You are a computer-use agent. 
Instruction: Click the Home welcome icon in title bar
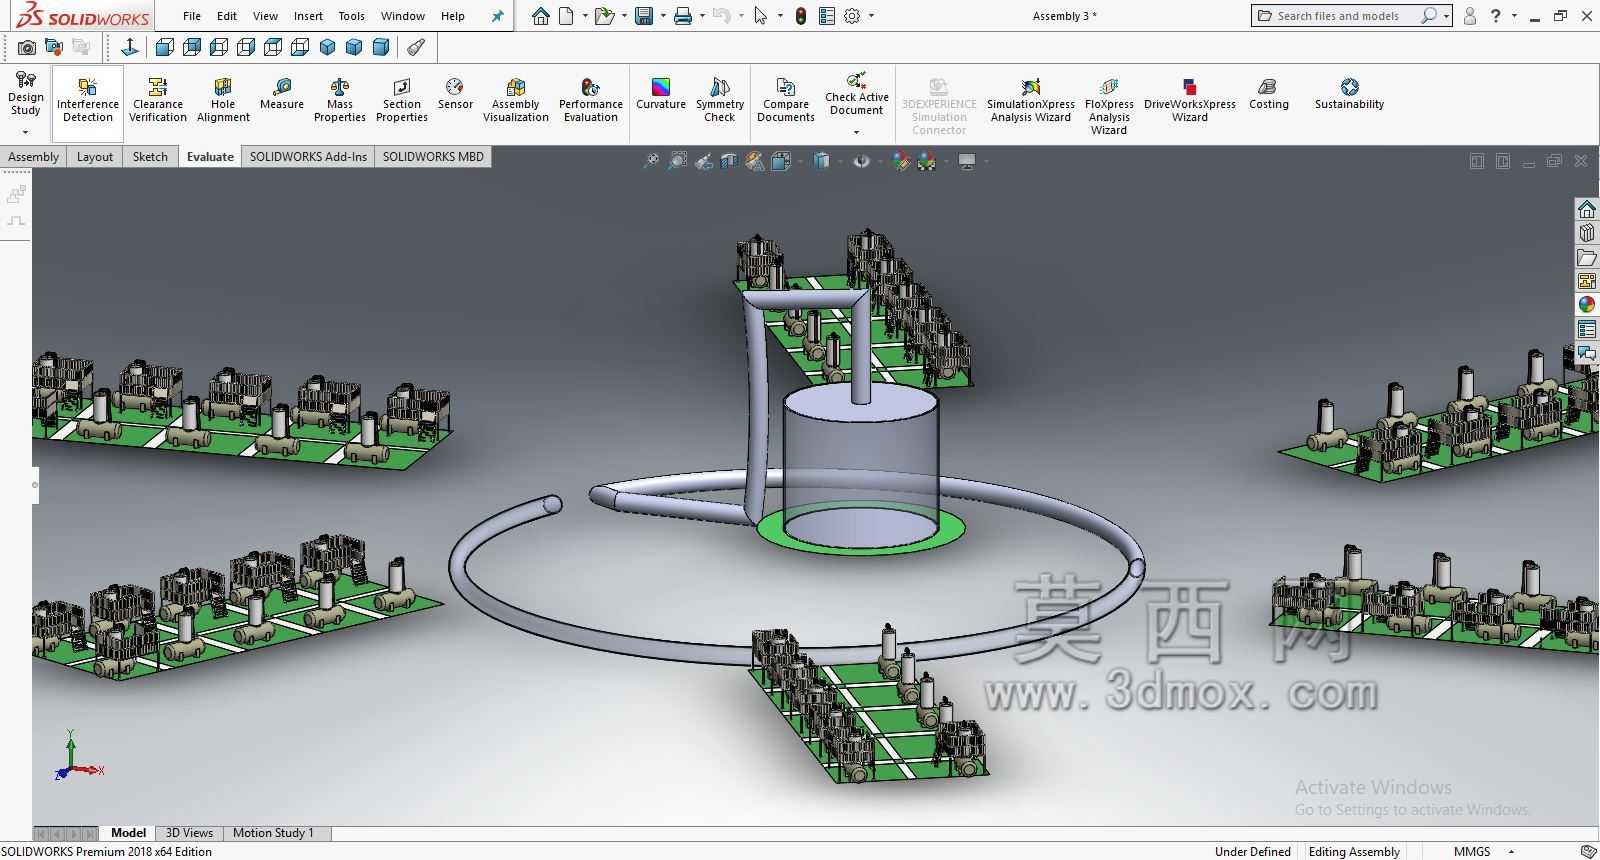pyautogui.click(x=541, y=16)
